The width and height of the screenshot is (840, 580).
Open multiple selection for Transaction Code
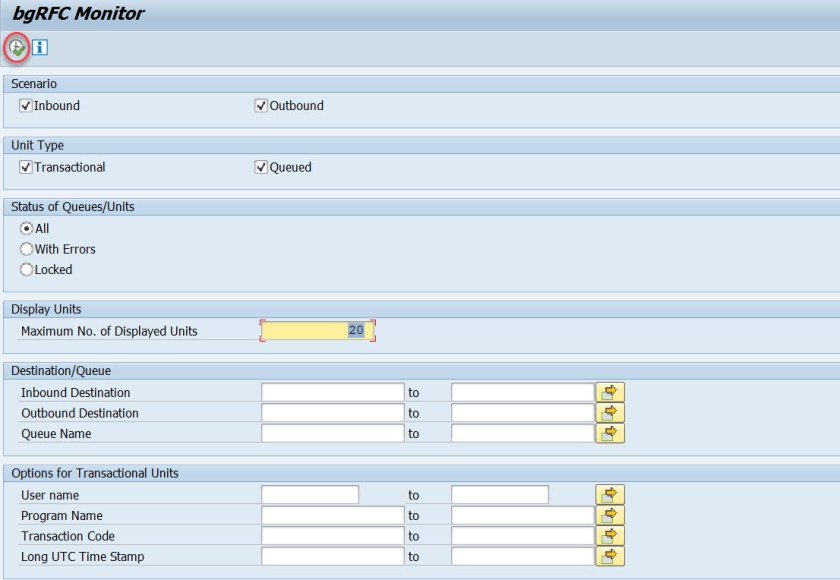pos(610,536)
